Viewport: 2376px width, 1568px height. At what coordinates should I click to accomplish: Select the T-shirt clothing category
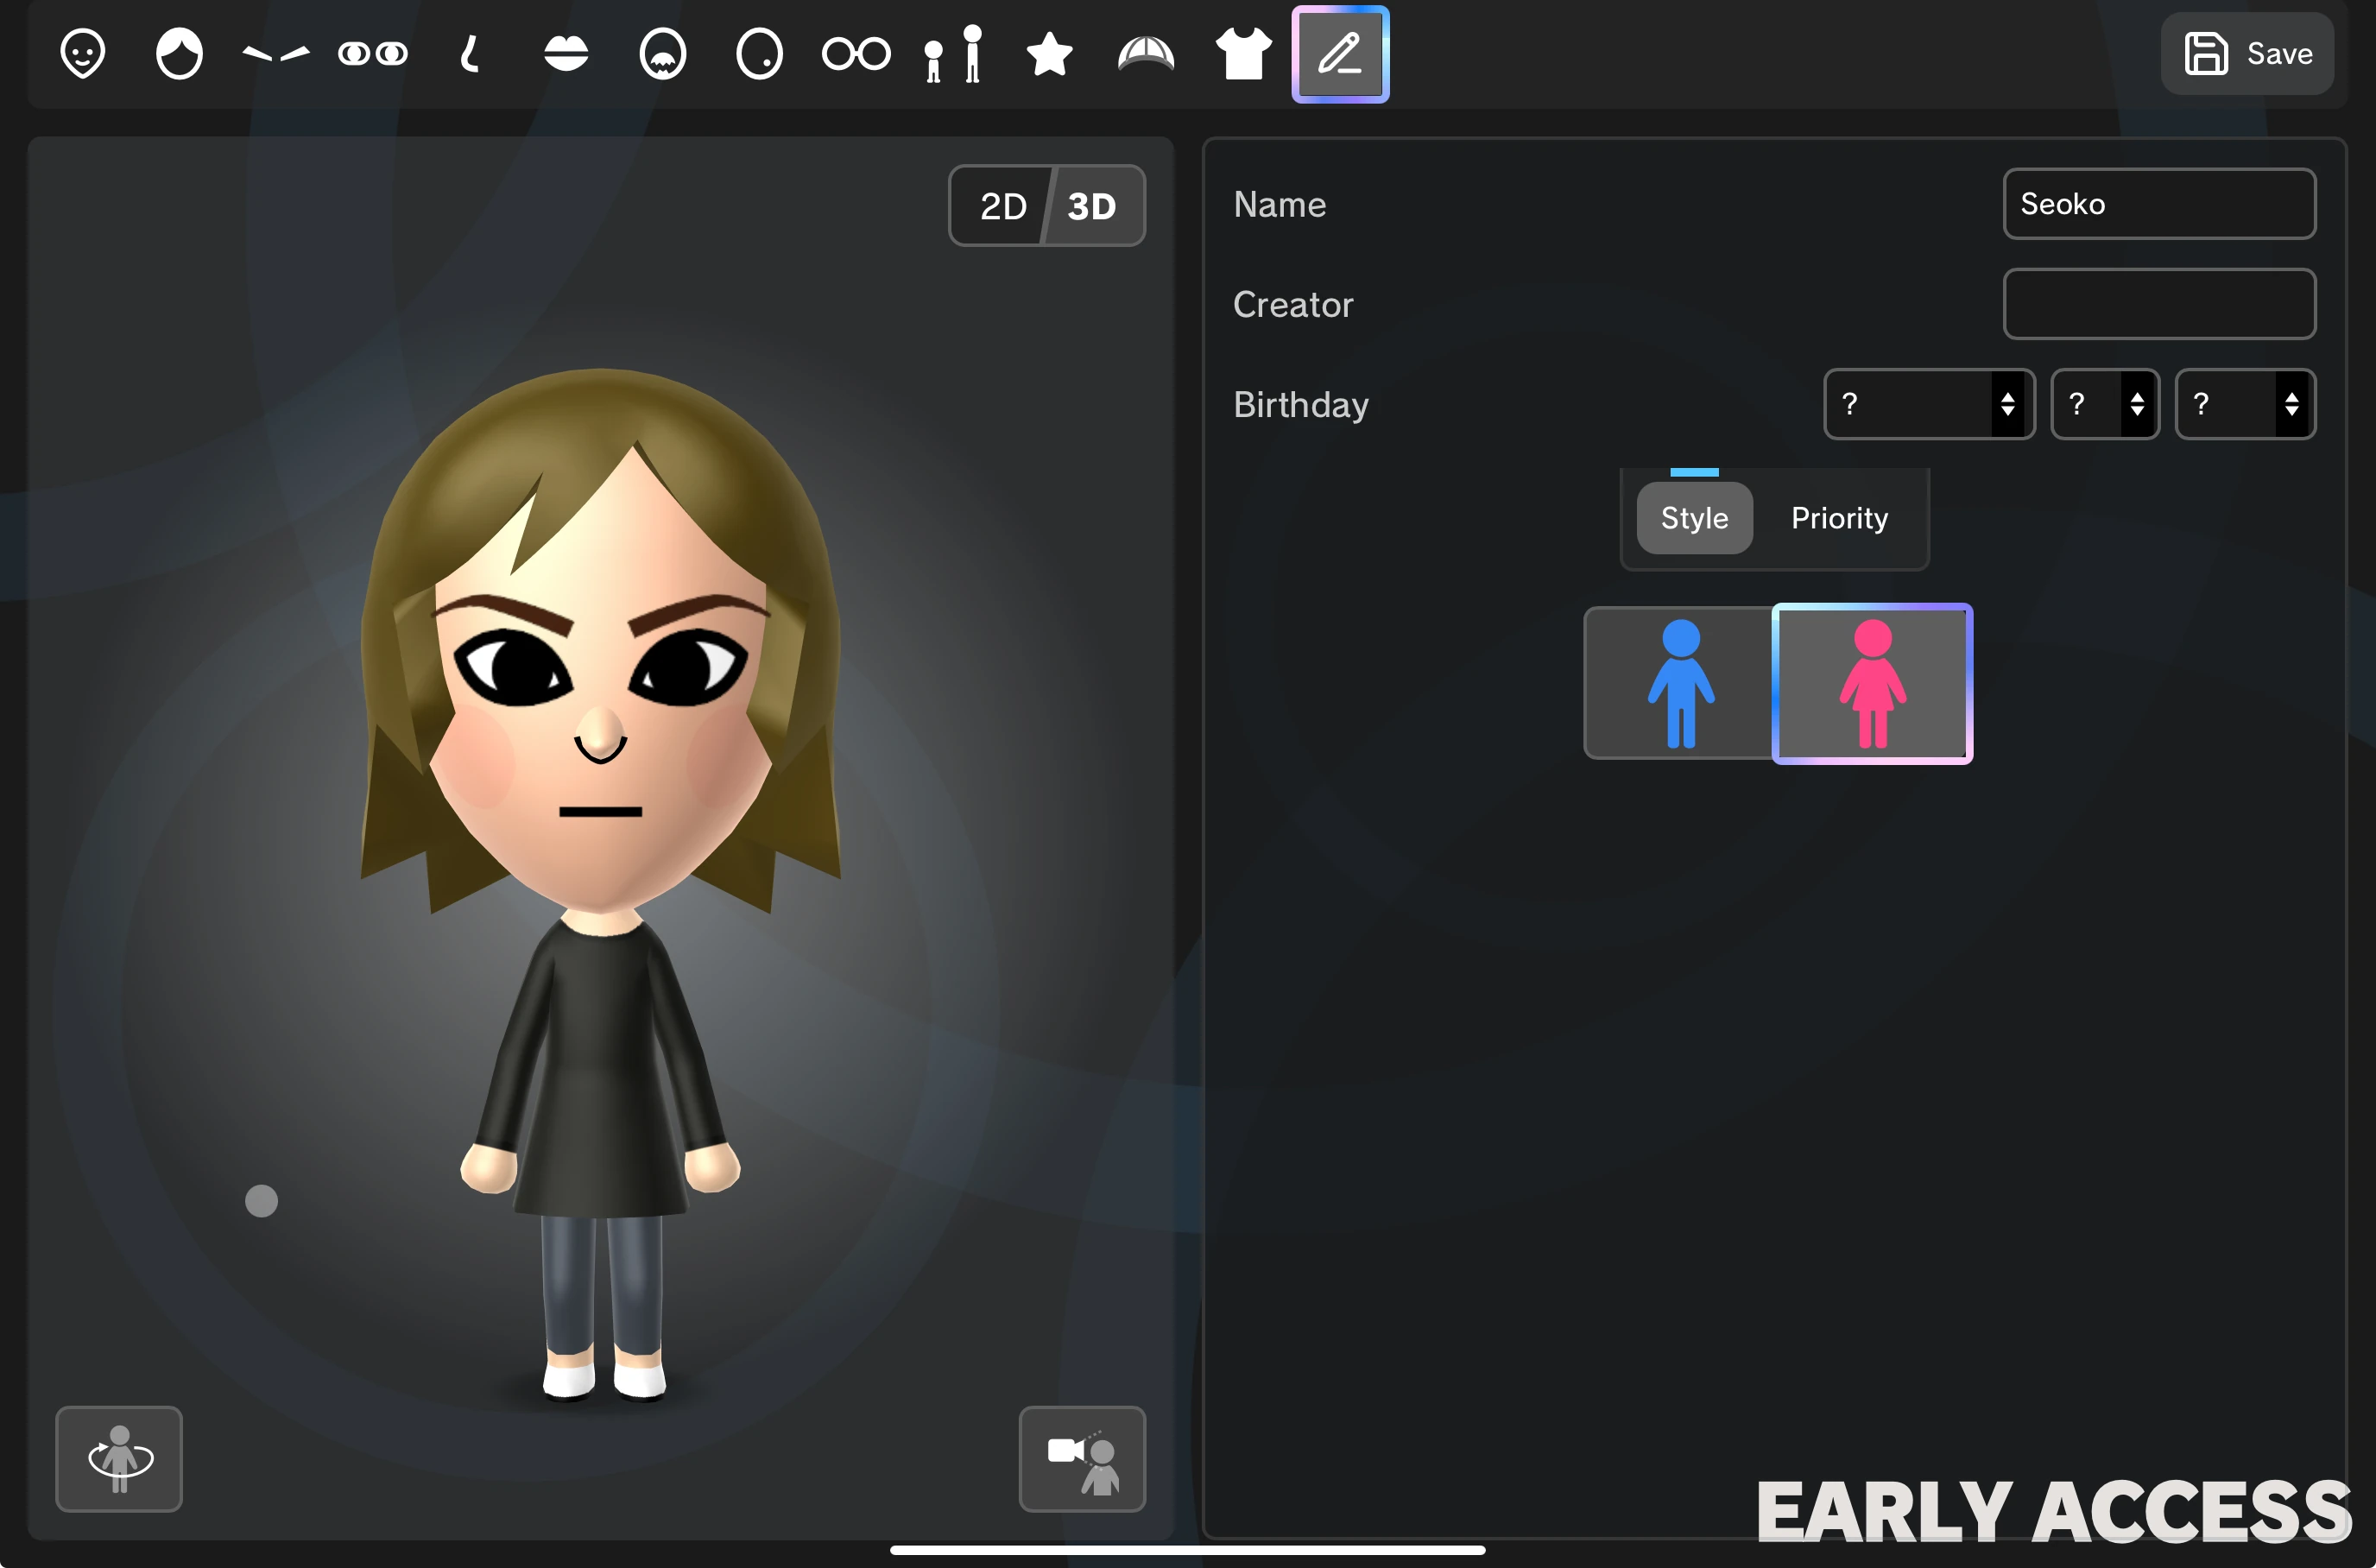[x=1243, y=54]
